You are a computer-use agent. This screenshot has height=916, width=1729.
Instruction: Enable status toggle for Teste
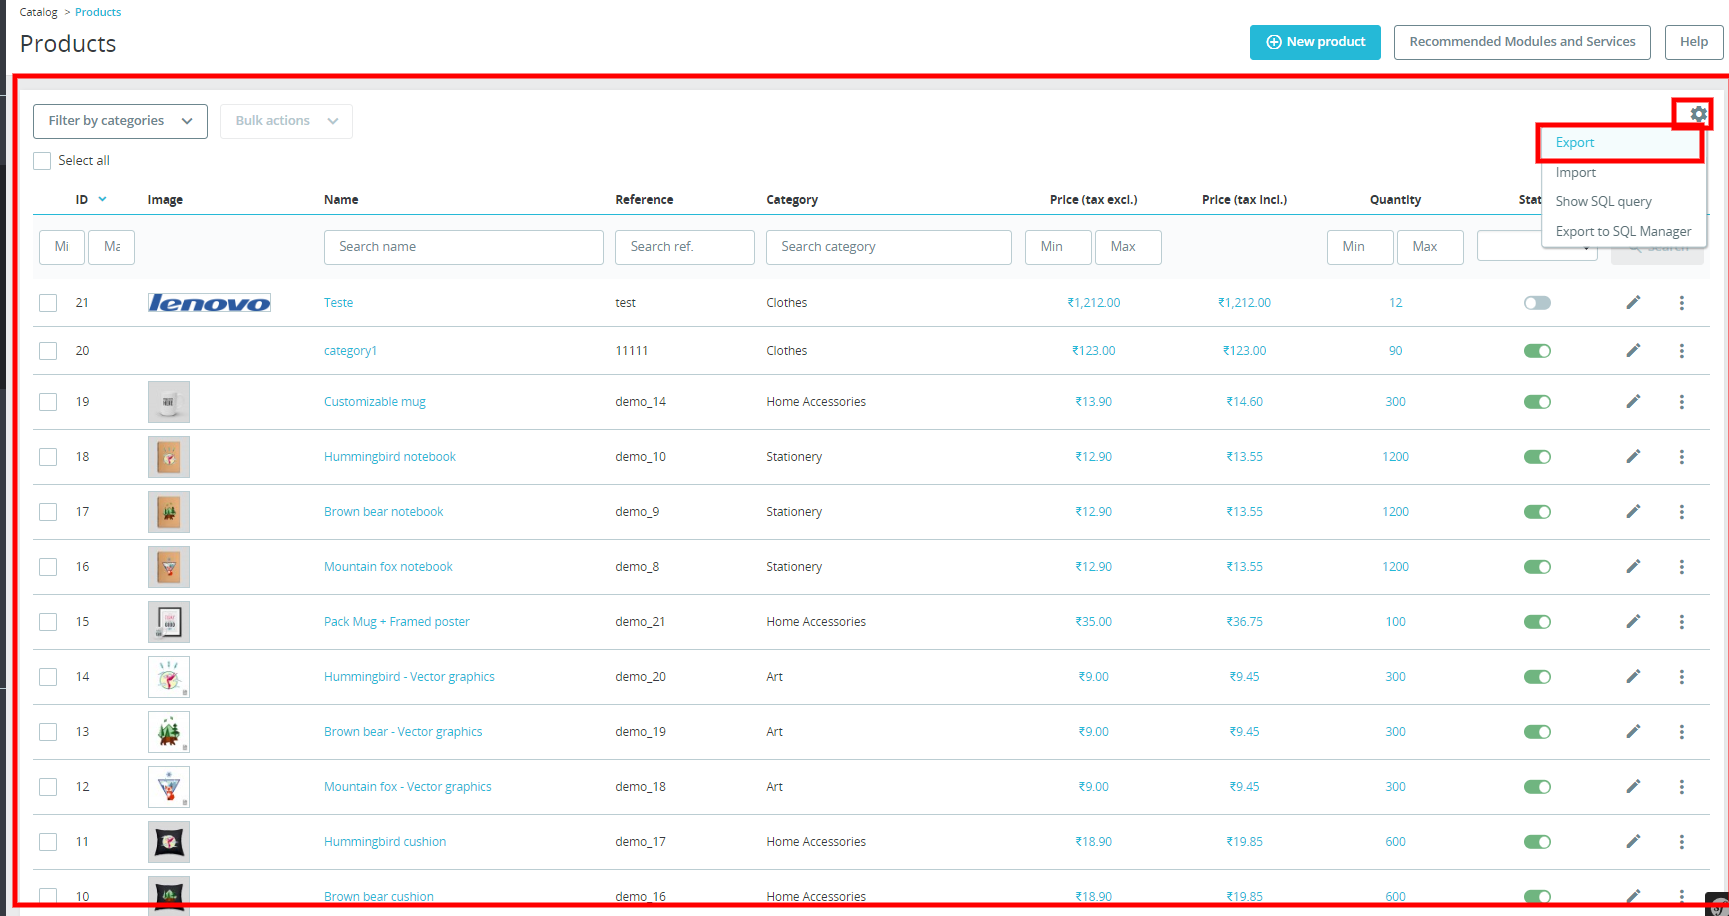pos(1537,303)
